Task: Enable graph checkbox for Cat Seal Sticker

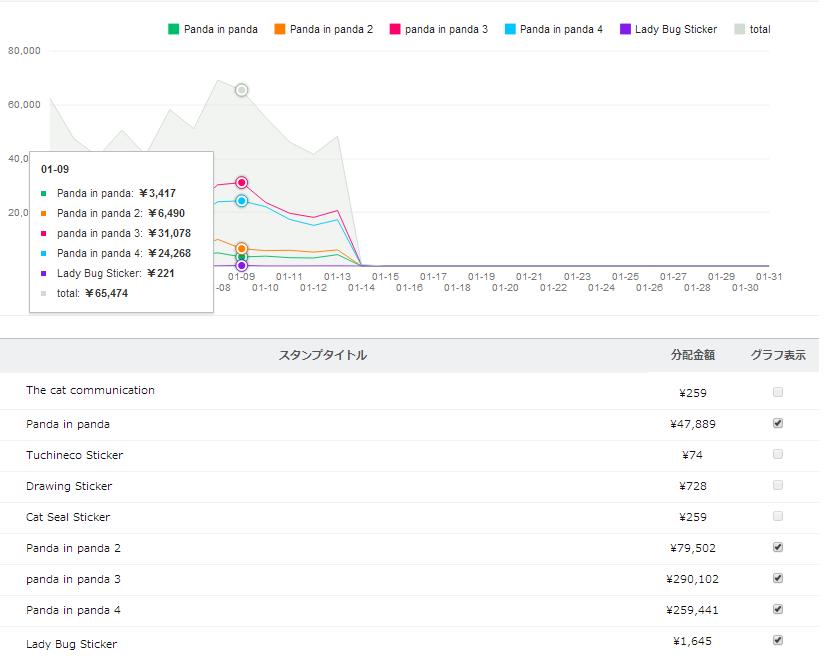Action: point(778,516)
